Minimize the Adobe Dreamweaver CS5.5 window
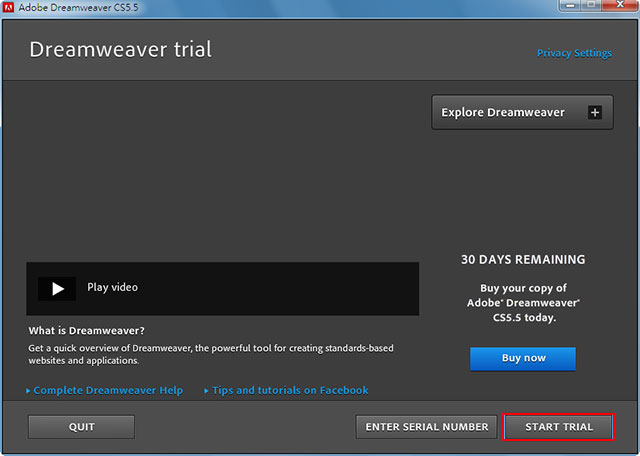640x456 pixels. [x=570, y=5]
